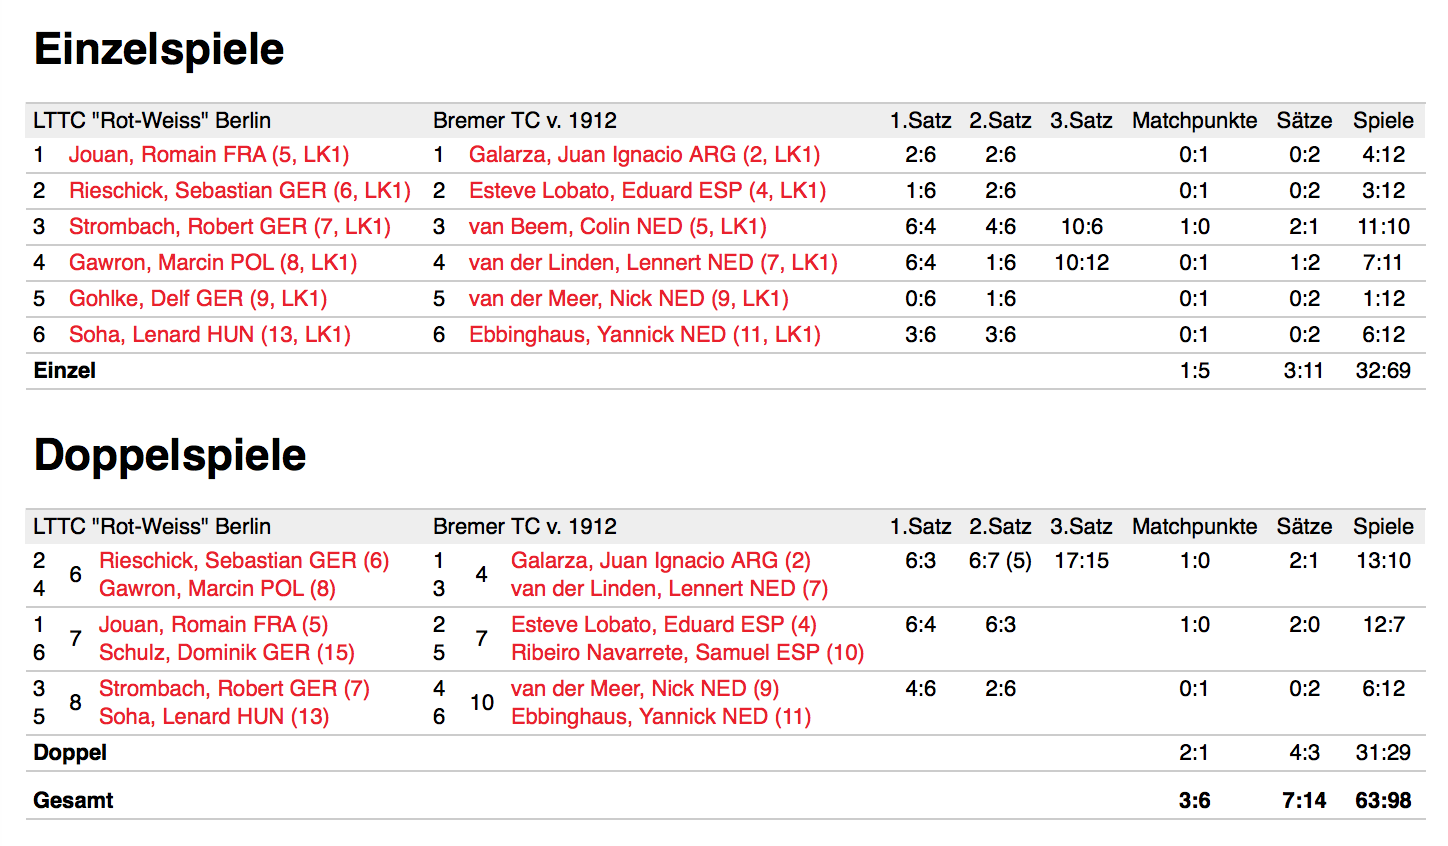Open Gohlke, Delf GER player link

point(197,299)
